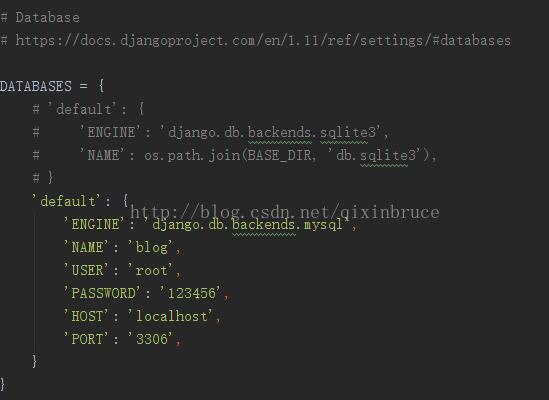The width and height of the screenshot is (549, 400).
Task: Click the 'blog' database name value
Action: pyautogui.click(x=152, y=247)
